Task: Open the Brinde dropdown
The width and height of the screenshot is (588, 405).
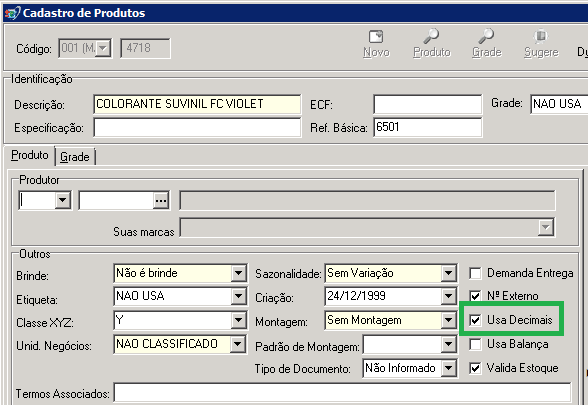Action: click(238, 273)
